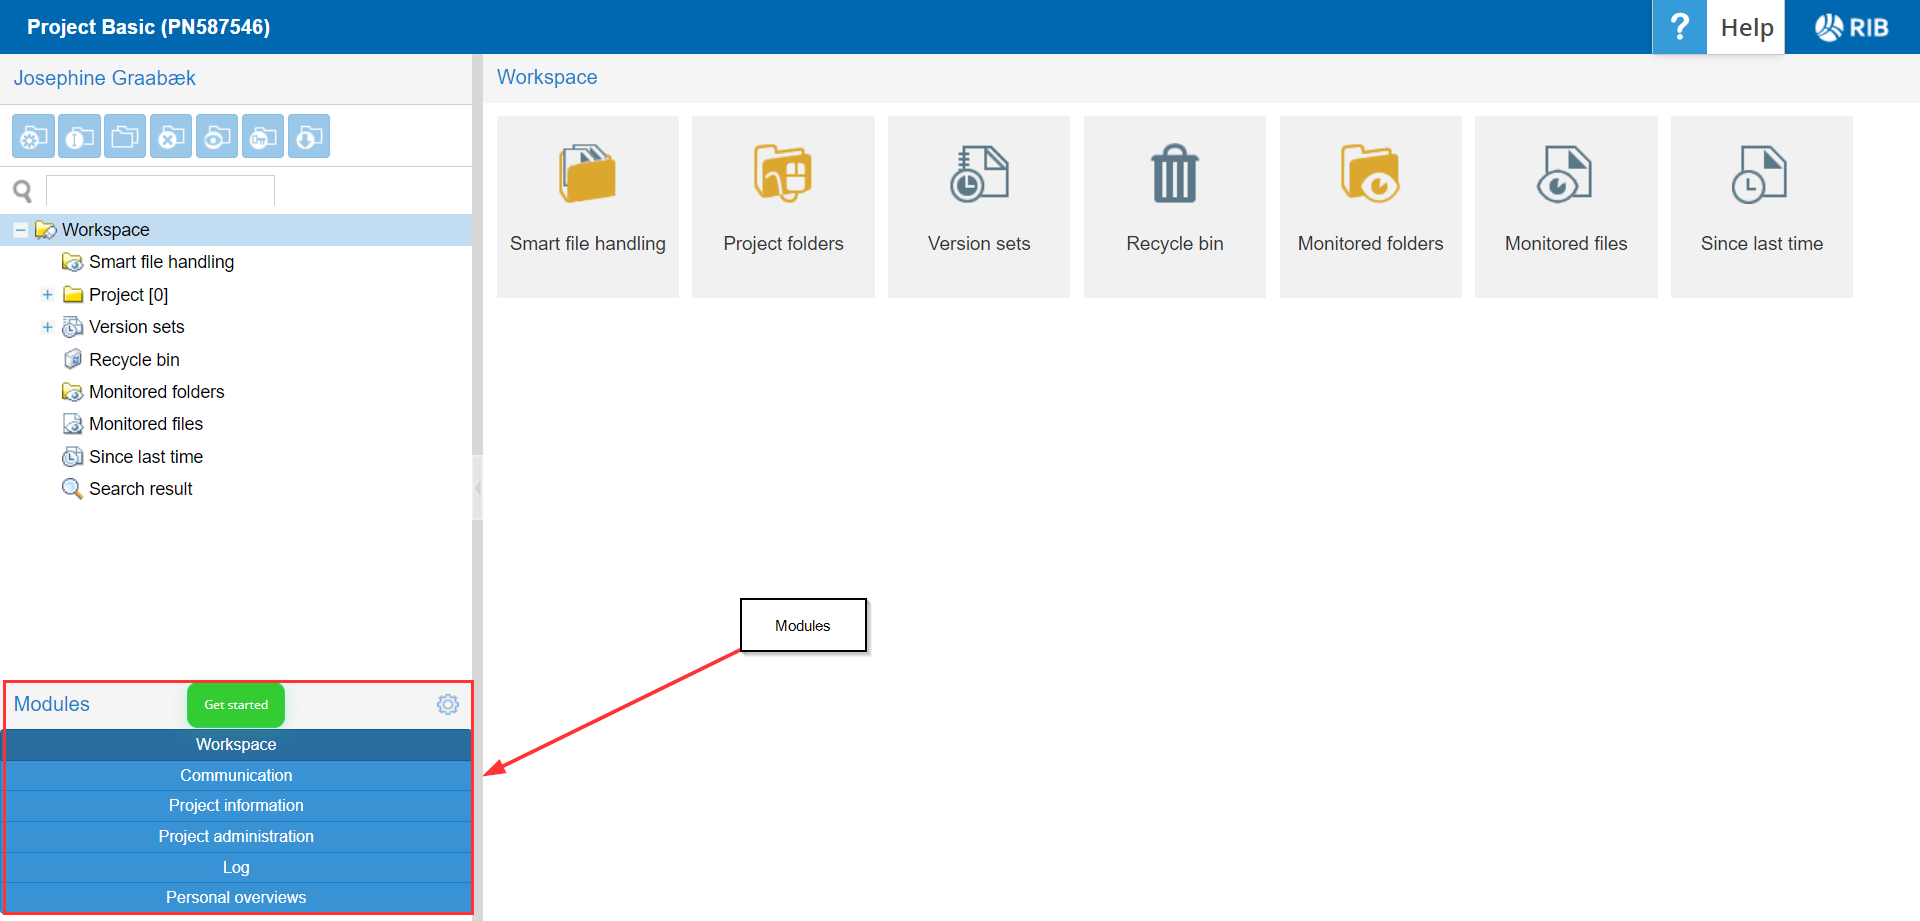Click the question mark help icon
The width and height of the screenshot is (1920, 921).
point(1679,27)
